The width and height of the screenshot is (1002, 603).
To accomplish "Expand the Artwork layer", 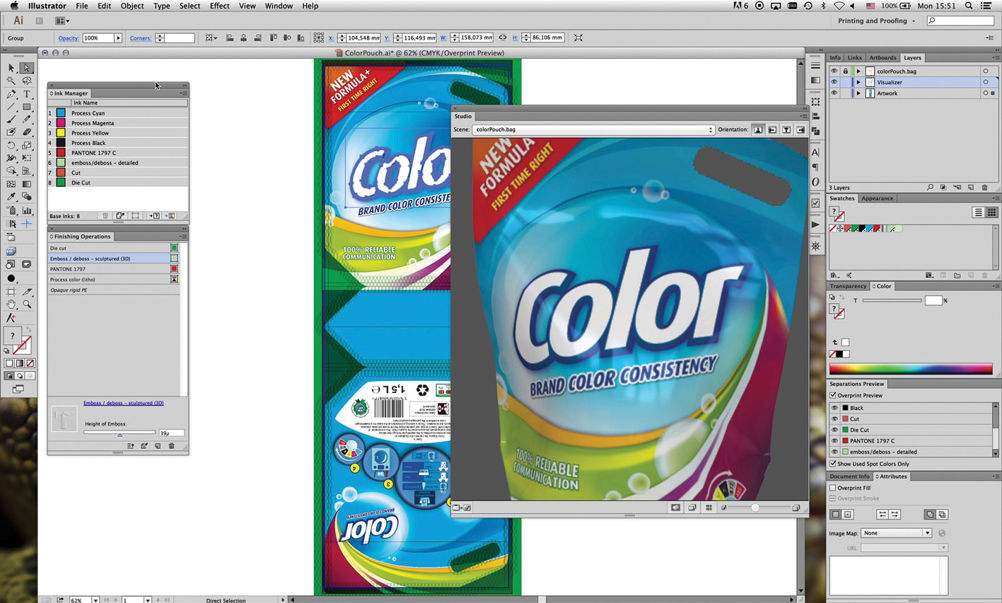I will click(858, 93).
